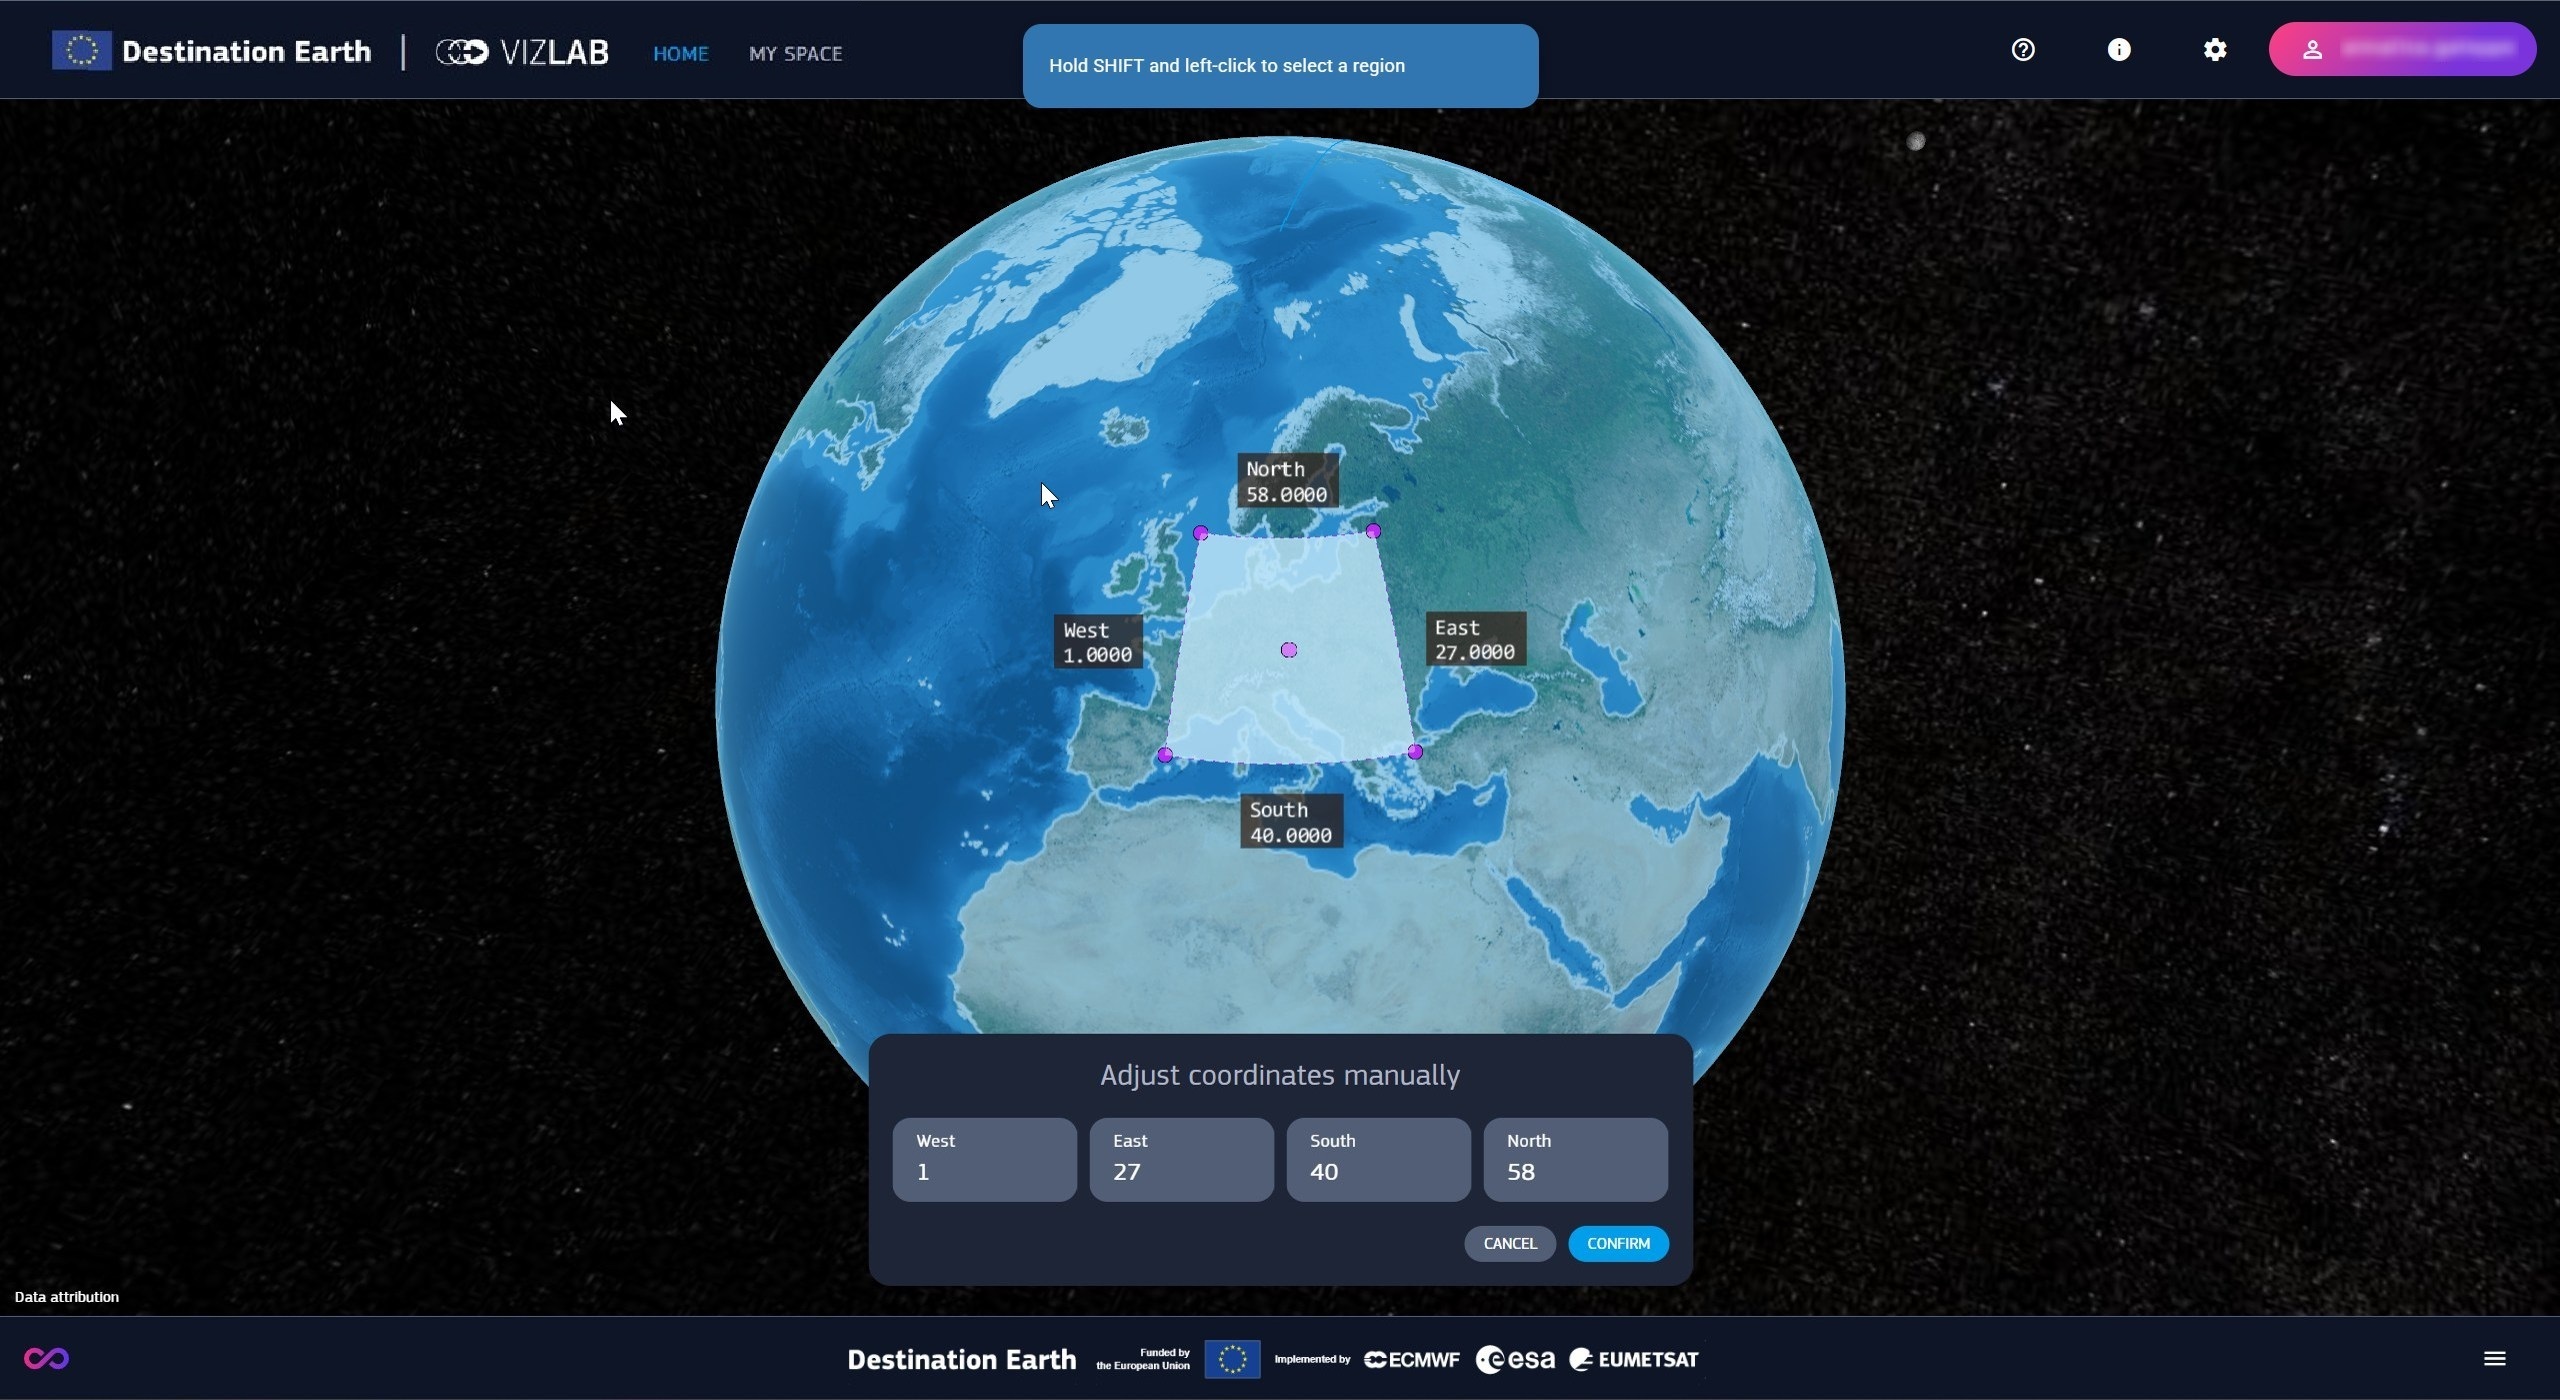The height and width of the screenshot is (1400, 2560).
Task: Focus the West coordinate field
Action: pyautogui.click(x=984, y=1160)
